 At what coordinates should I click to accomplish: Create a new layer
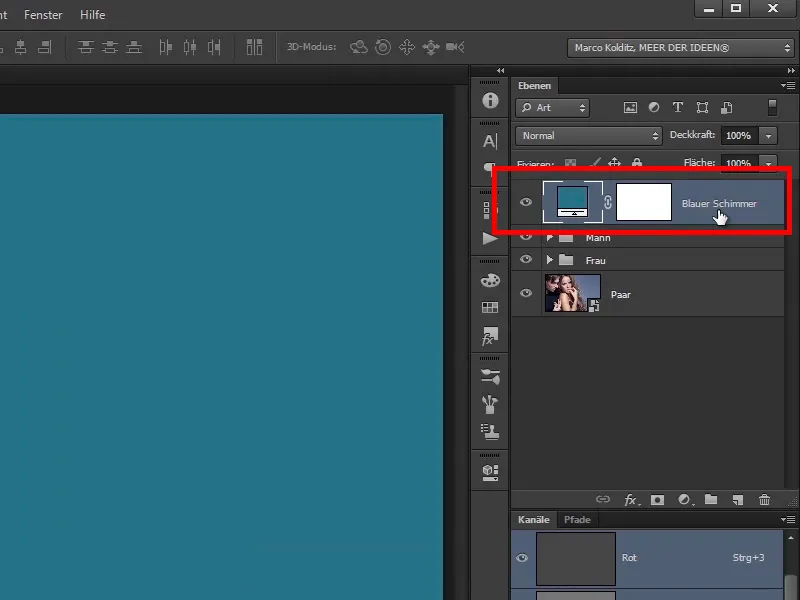[738, 500]
